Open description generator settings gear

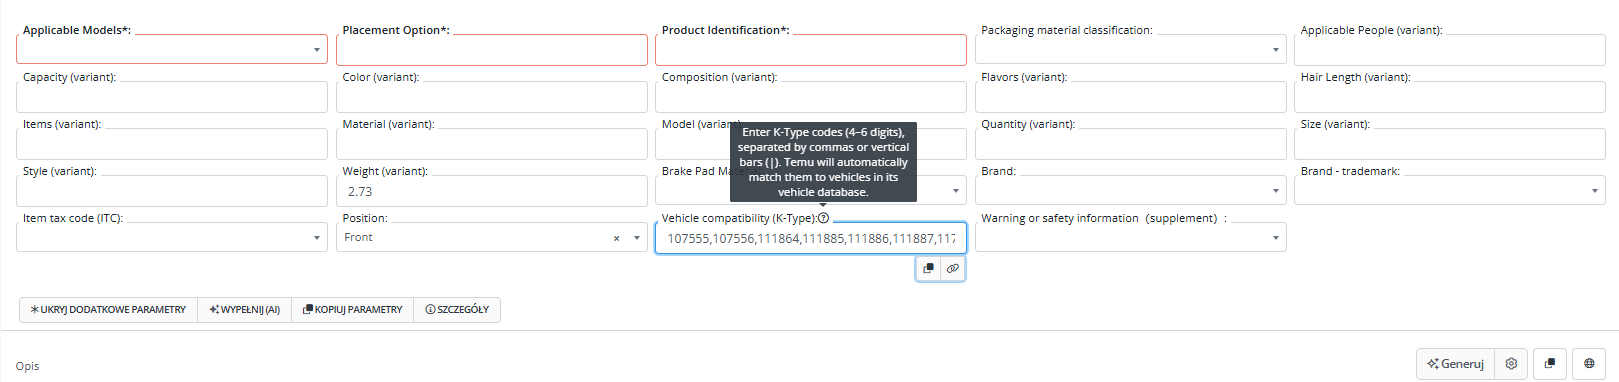click(x=1511, y=364)
